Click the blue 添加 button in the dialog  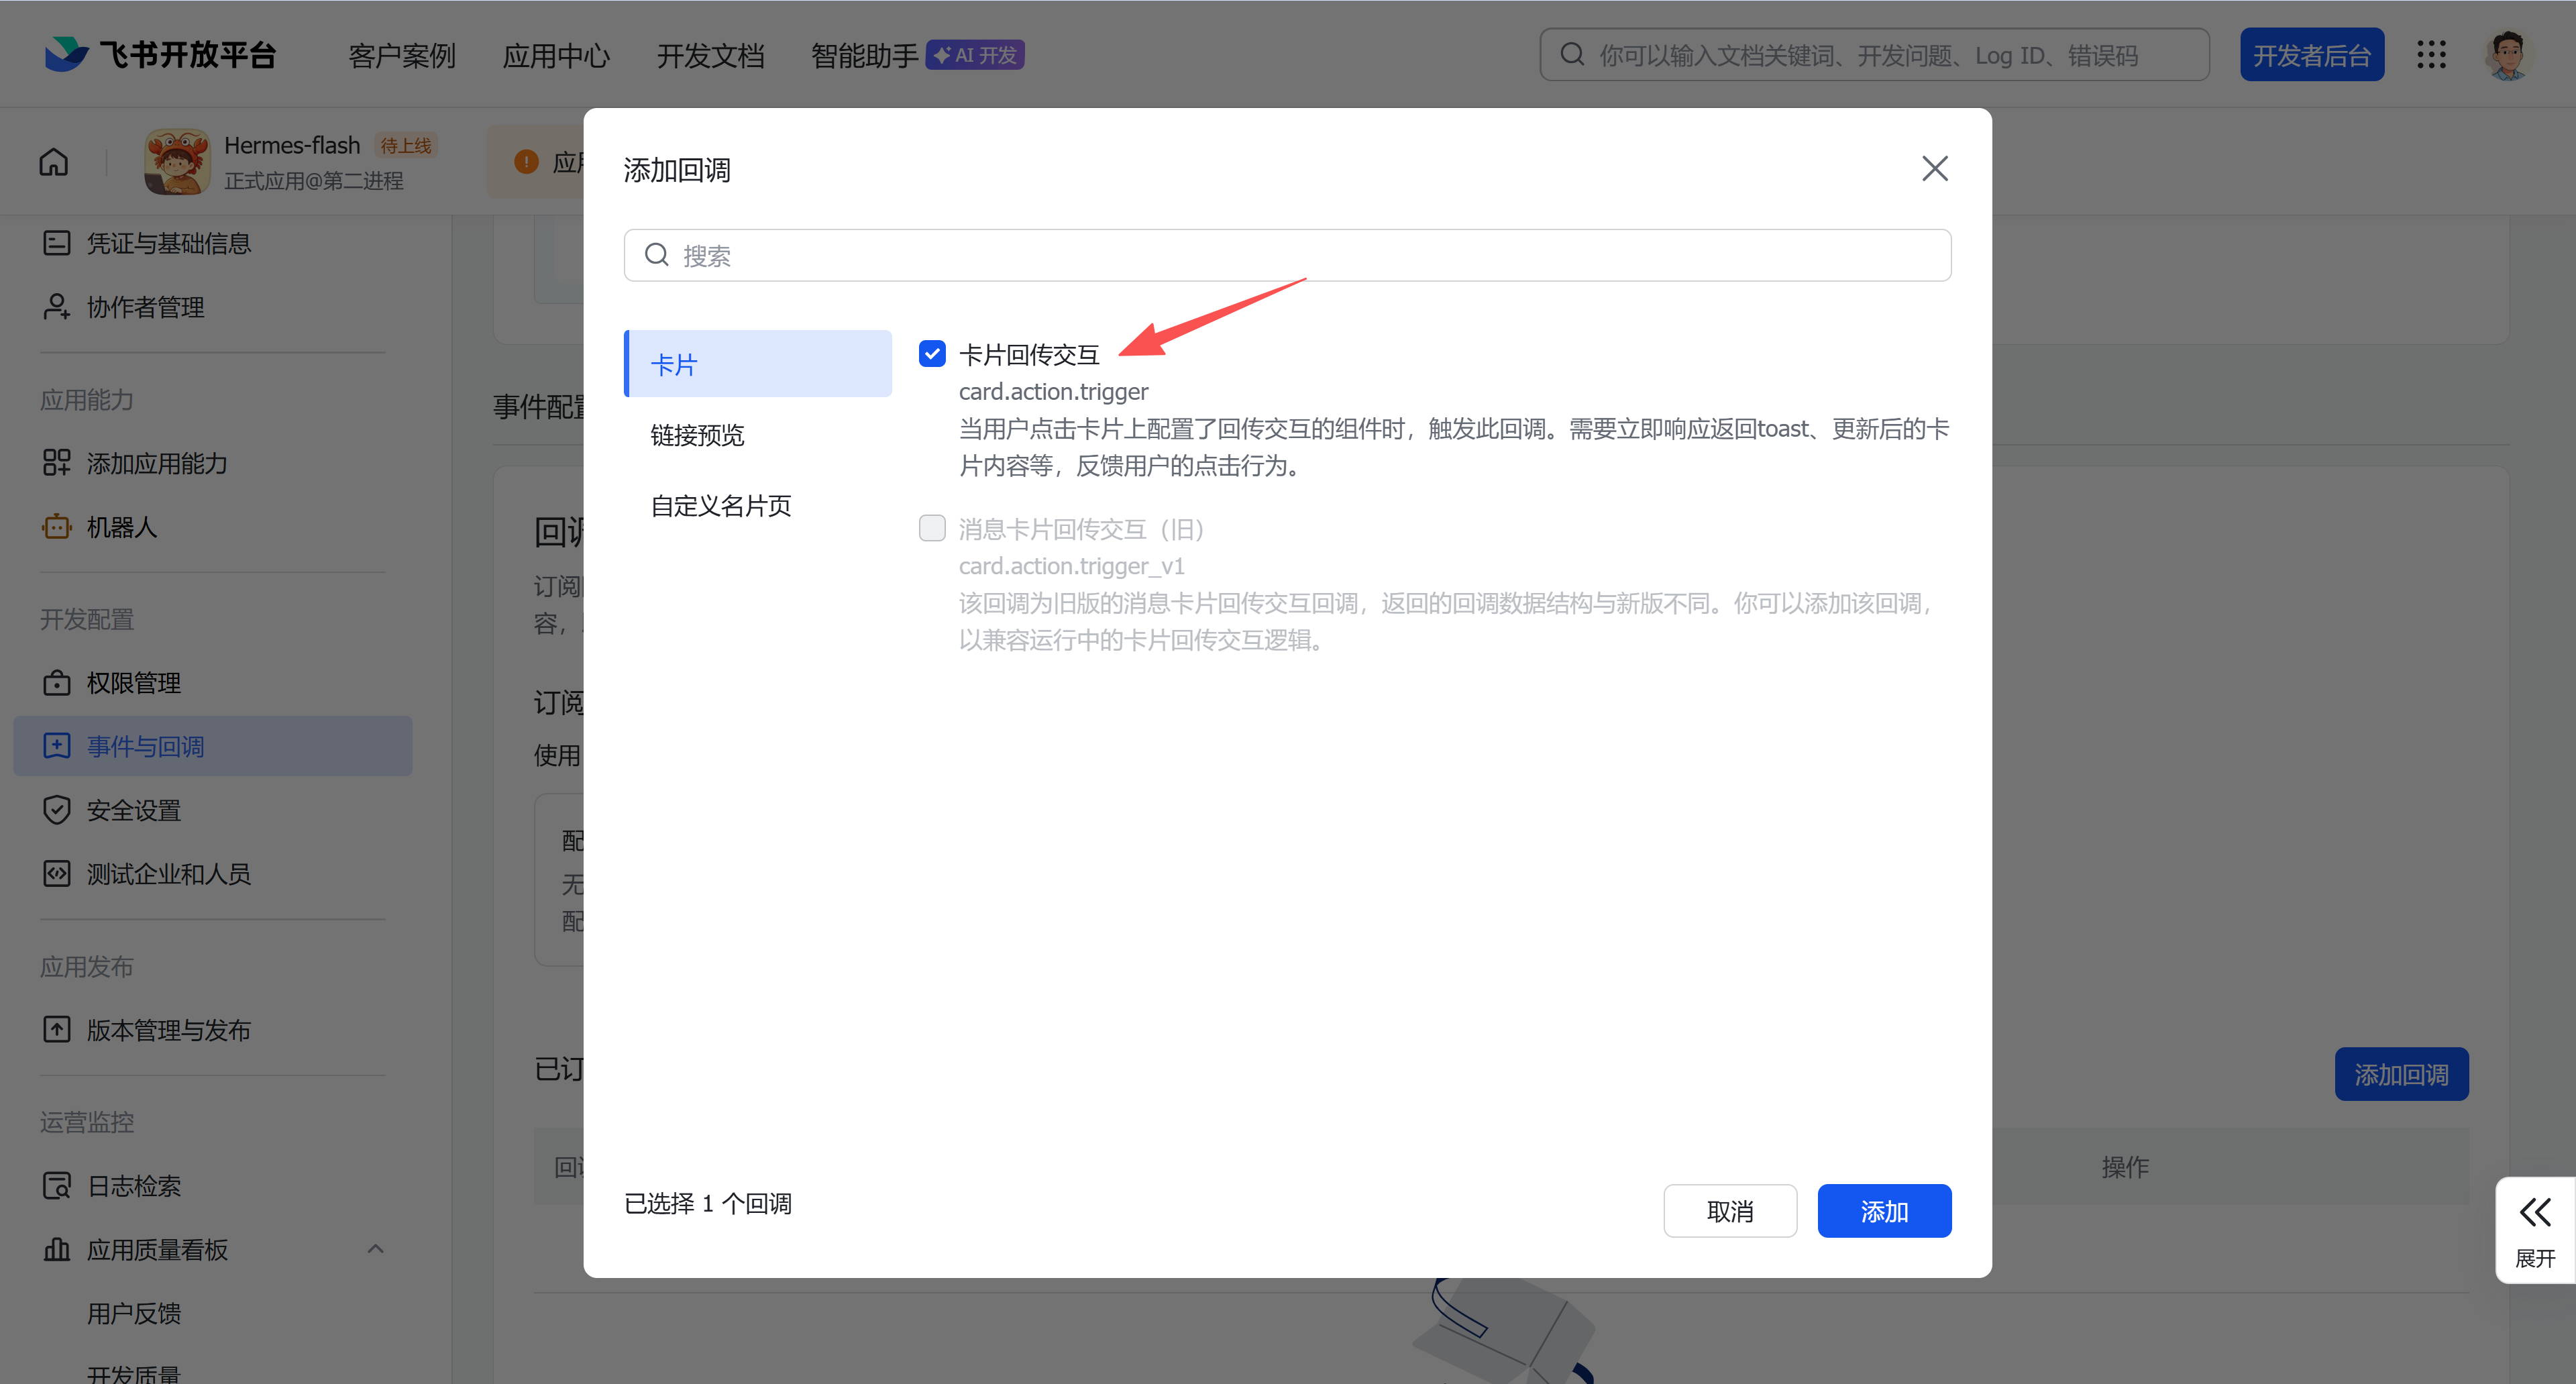(x=1884, y=1211)
